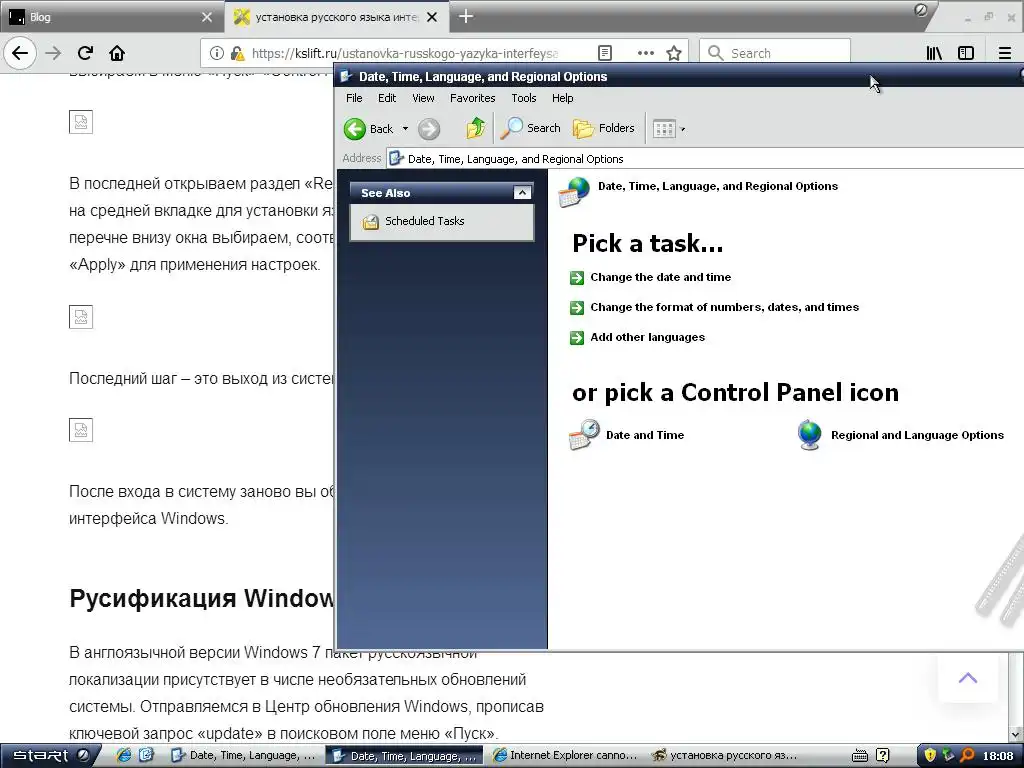
Task: Click the green arrow beside Add other languages
Action: click(x=577, y=338)
